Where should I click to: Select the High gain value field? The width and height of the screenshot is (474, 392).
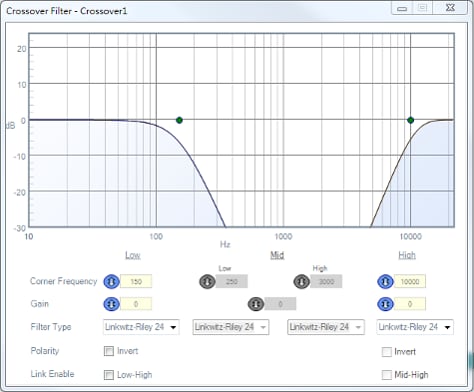[410, 304]
